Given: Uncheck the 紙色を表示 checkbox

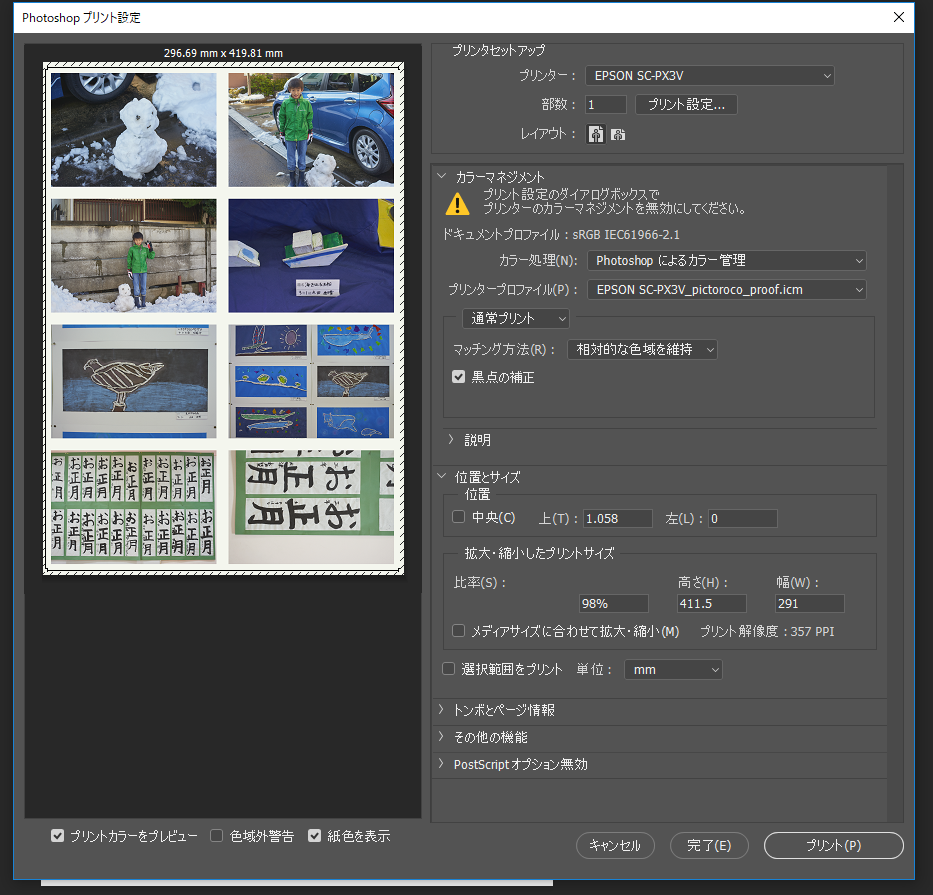Looking at the screenshot, I should [314, 835].
